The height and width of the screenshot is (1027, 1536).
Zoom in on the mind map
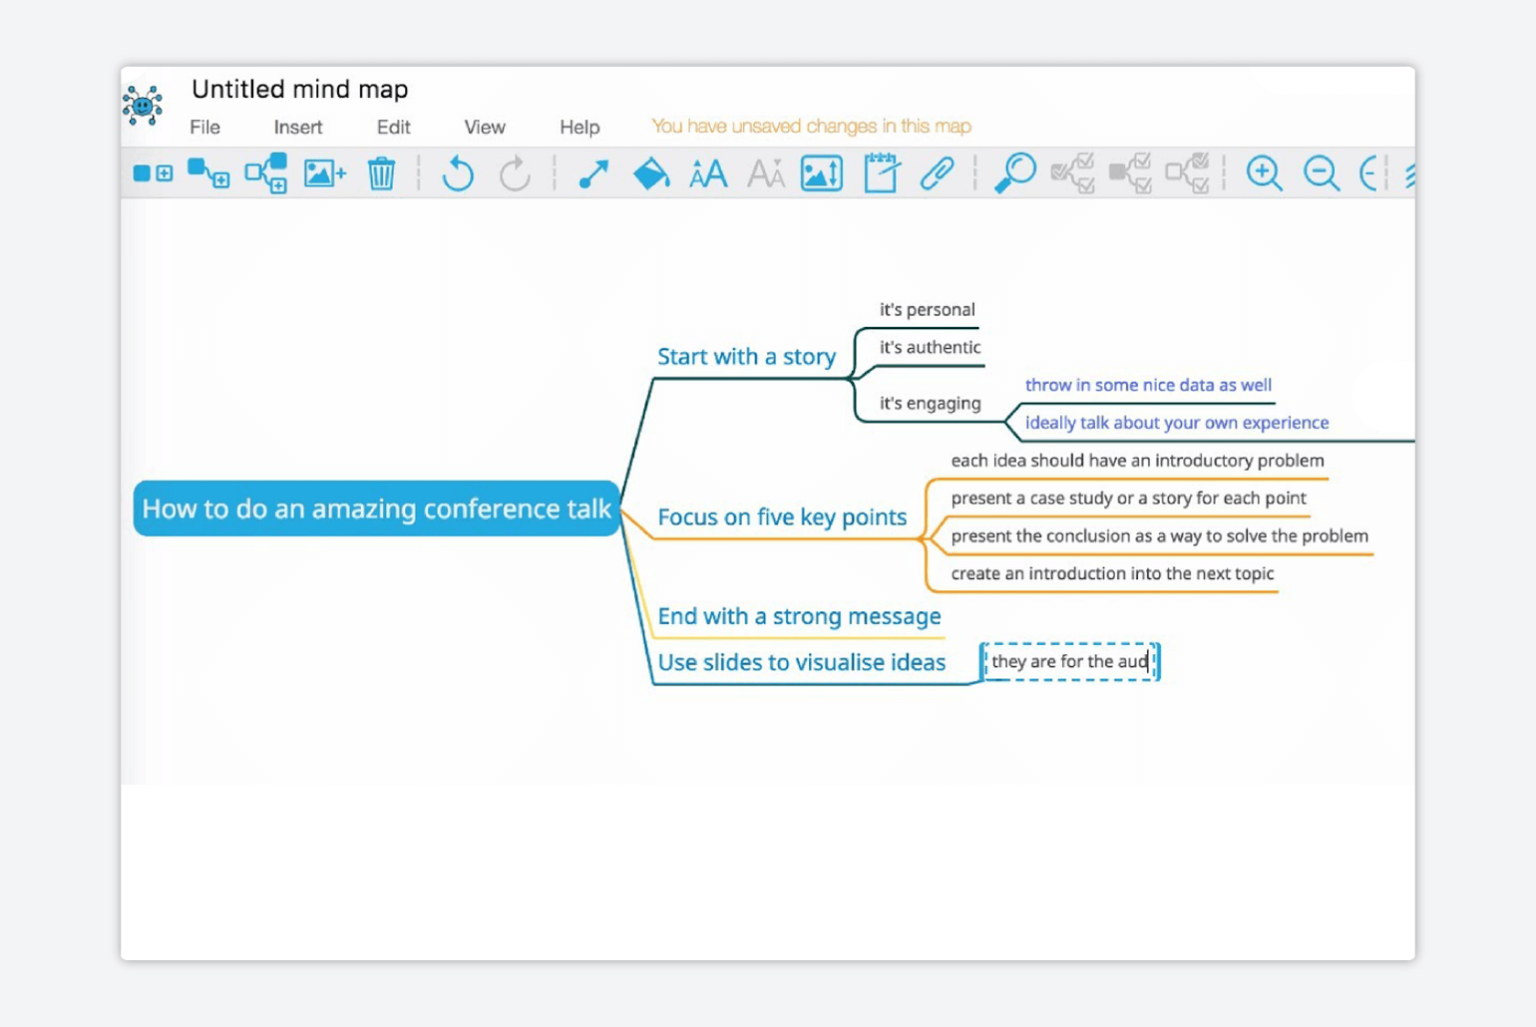pyautogui.click(x=1264, y=173)
